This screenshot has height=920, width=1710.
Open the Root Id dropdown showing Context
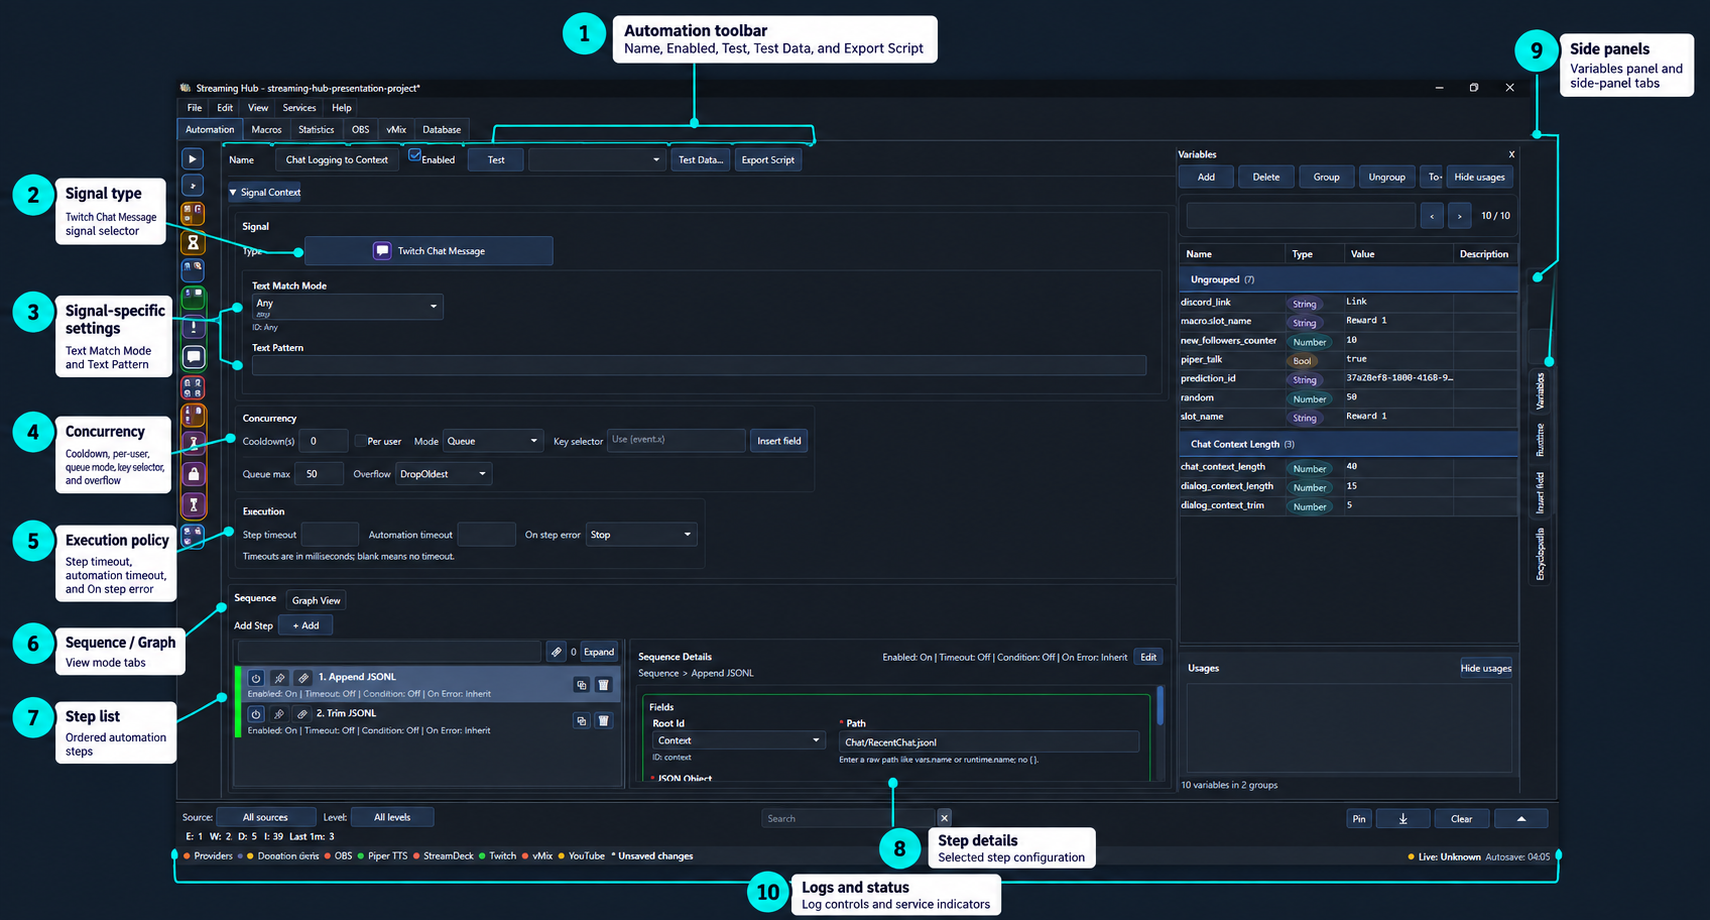739,741
